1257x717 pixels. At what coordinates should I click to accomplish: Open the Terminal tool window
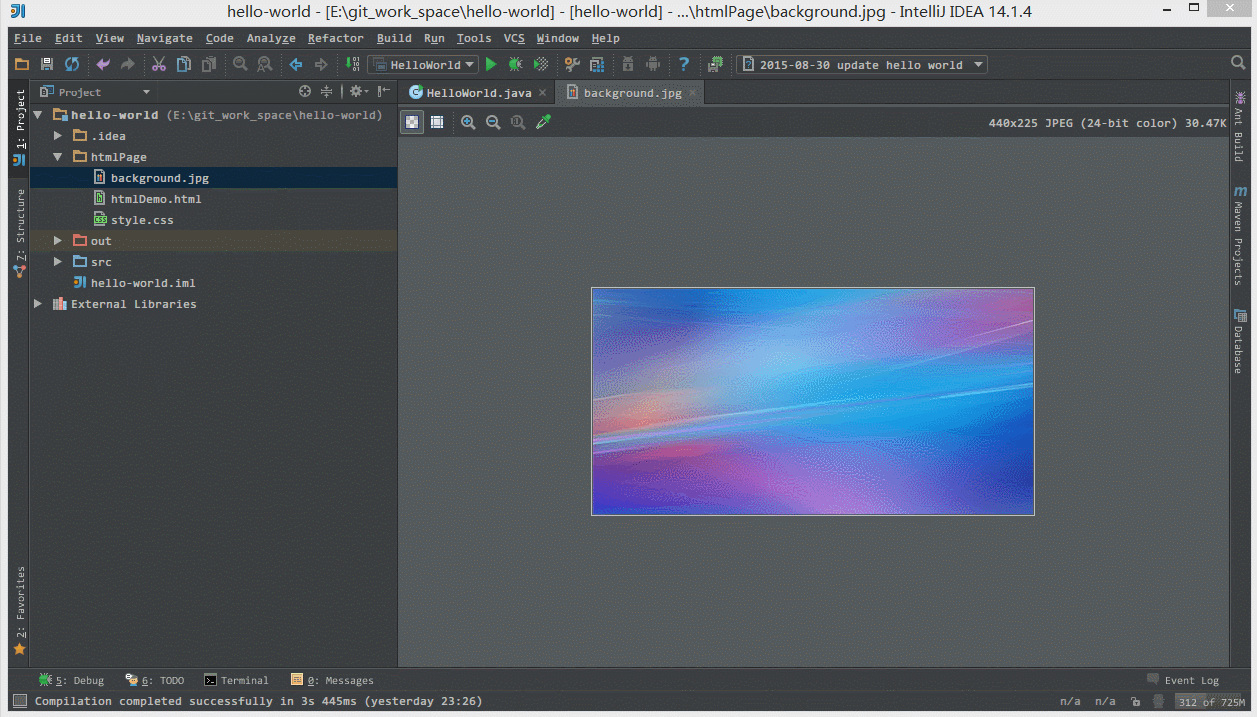coord(237,680)
